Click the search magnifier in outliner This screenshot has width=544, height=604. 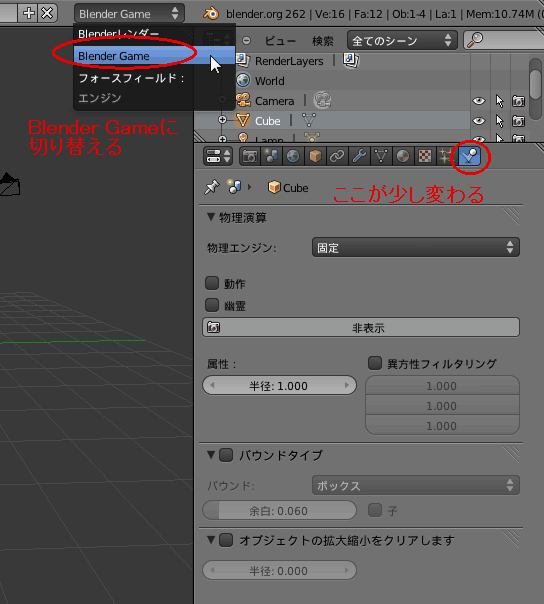(475, 40)
